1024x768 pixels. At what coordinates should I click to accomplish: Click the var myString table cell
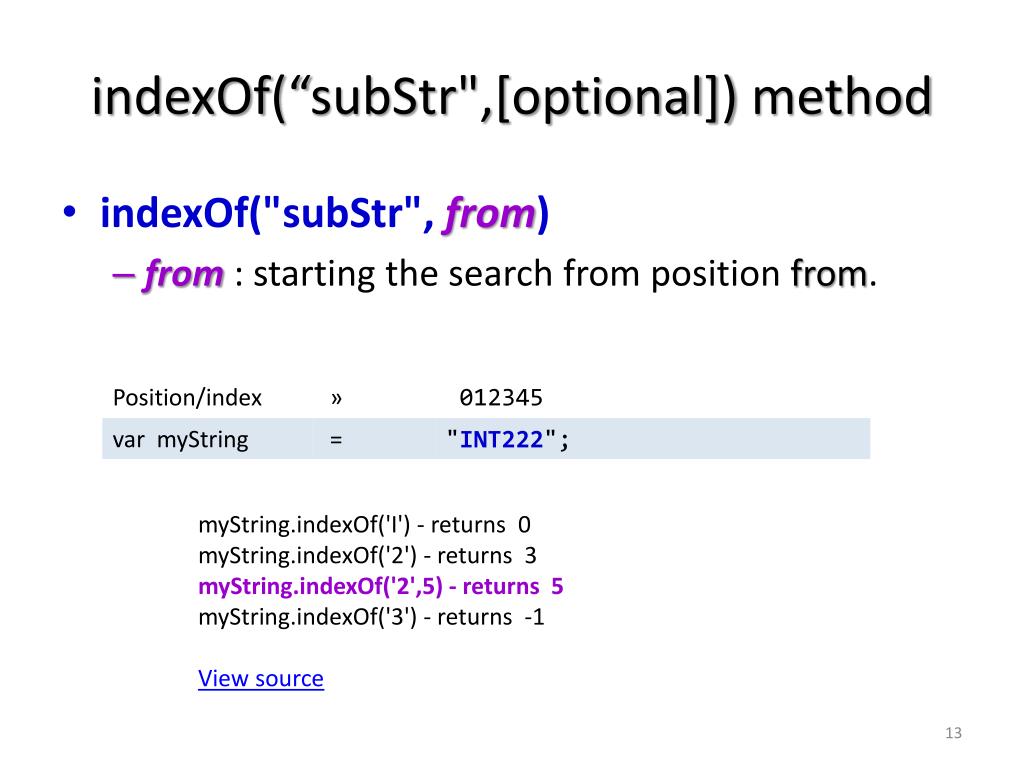[x=180, y=440]
